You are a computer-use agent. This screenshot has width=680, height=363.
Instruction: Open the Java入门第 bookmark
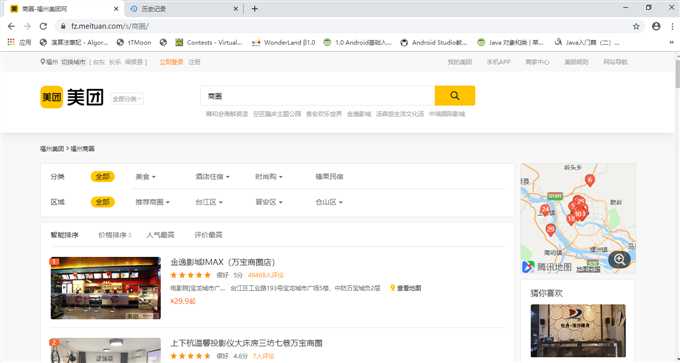[x=587, y=43]
